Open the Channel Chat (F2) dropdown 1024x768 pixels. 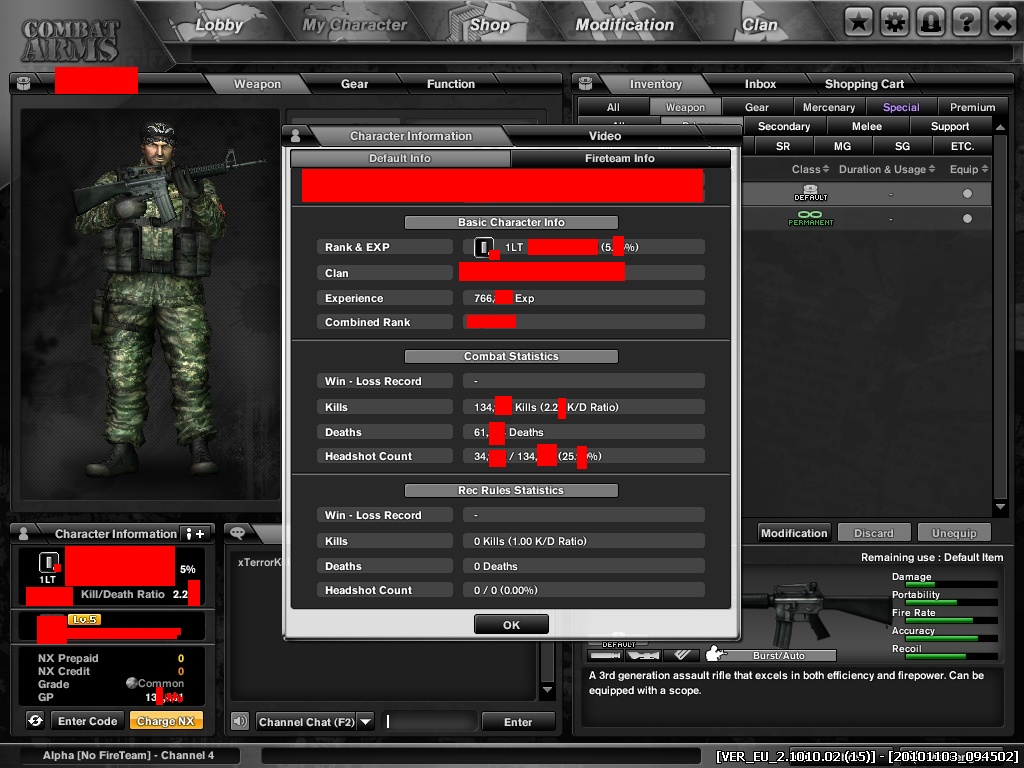point(366,722)
